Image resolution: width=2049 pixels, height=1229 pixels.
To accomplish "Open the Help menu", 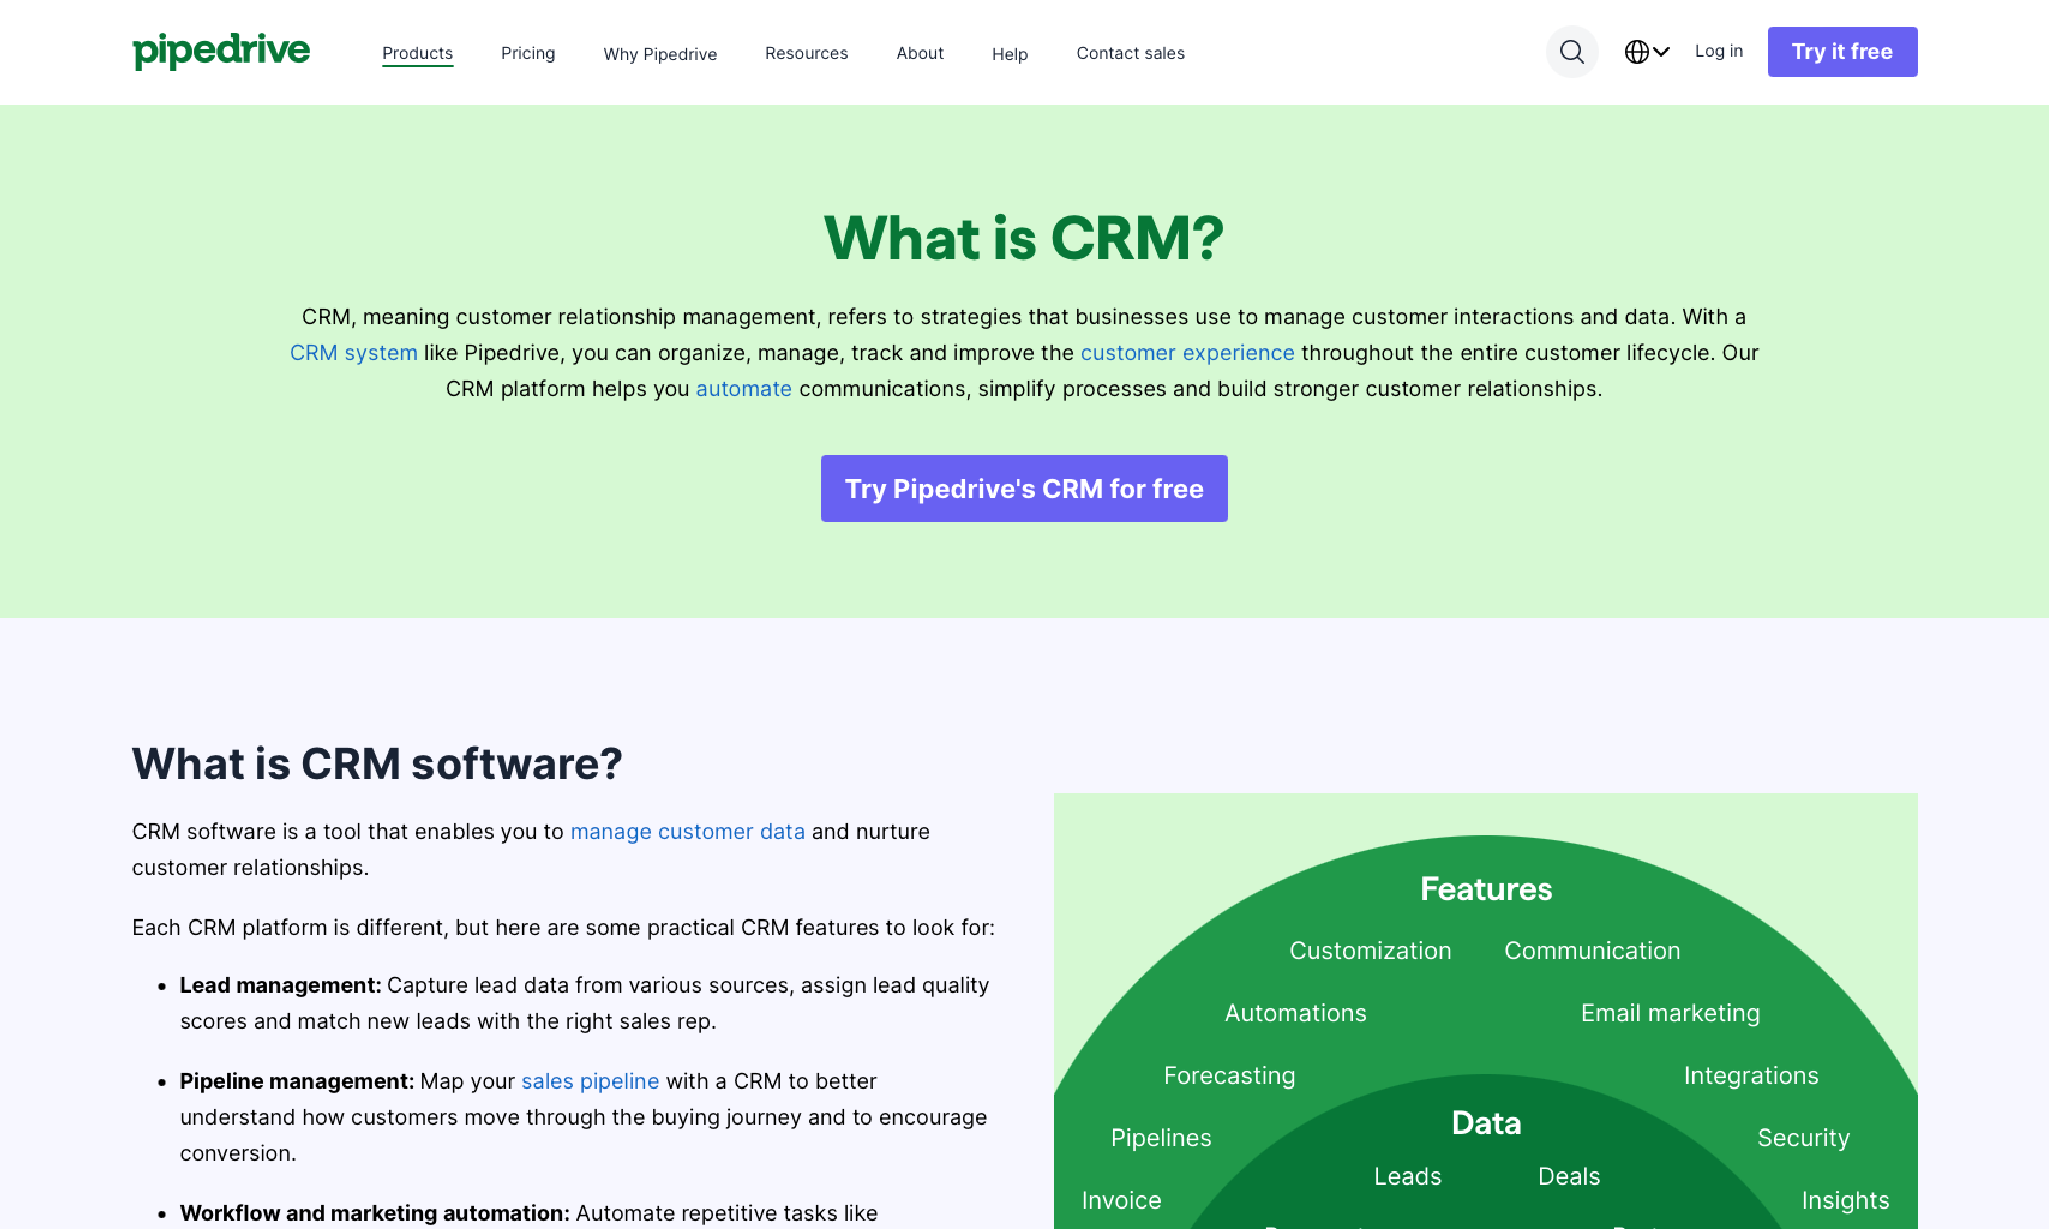I will [x=1010, y=55].
